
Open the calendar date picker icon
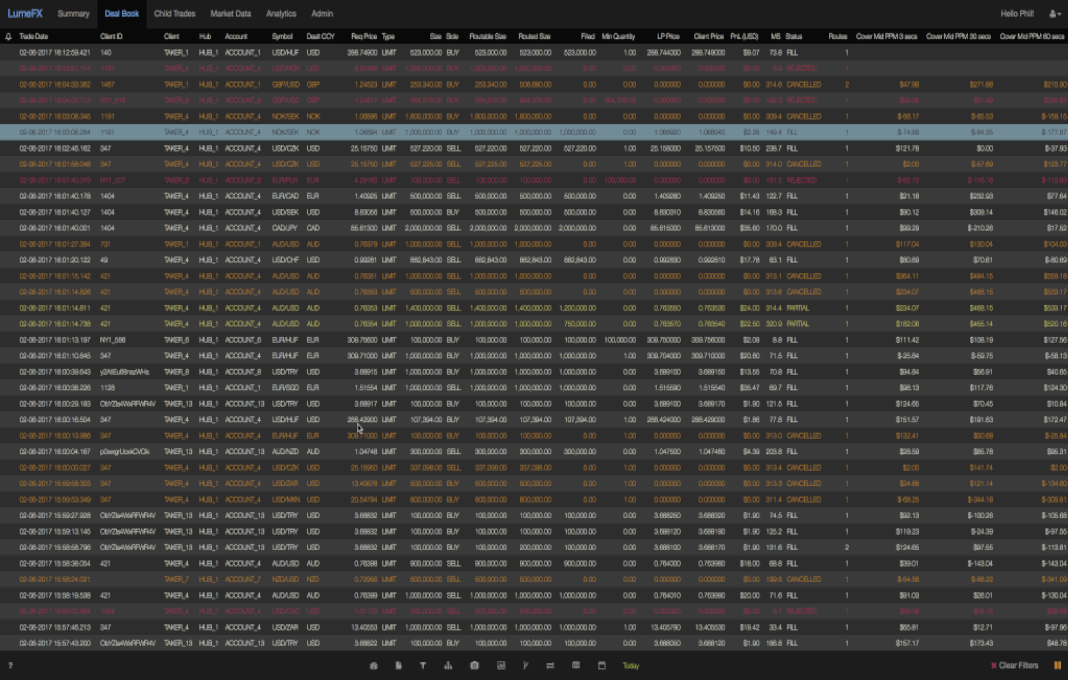coord(601,666)
